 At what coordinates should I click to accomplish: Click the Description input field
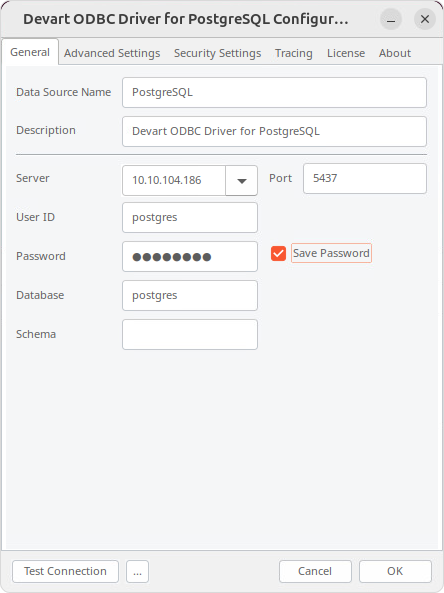tap(274, 132)
